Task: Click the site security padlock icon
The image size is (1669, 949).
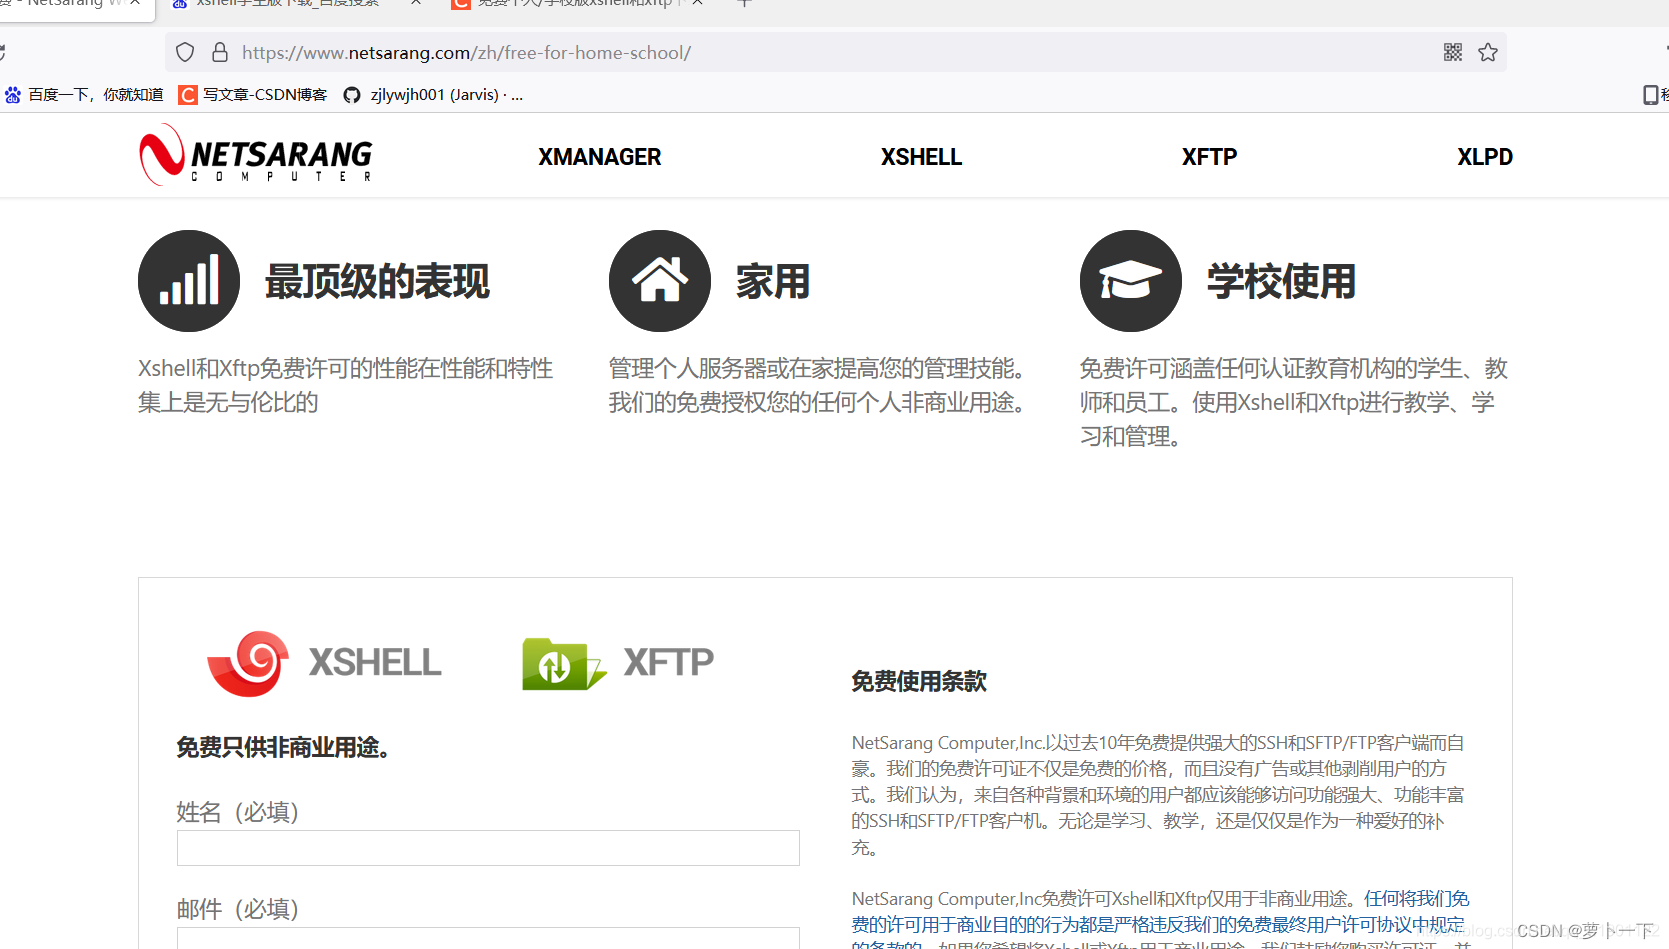Action: pos(220,52)
